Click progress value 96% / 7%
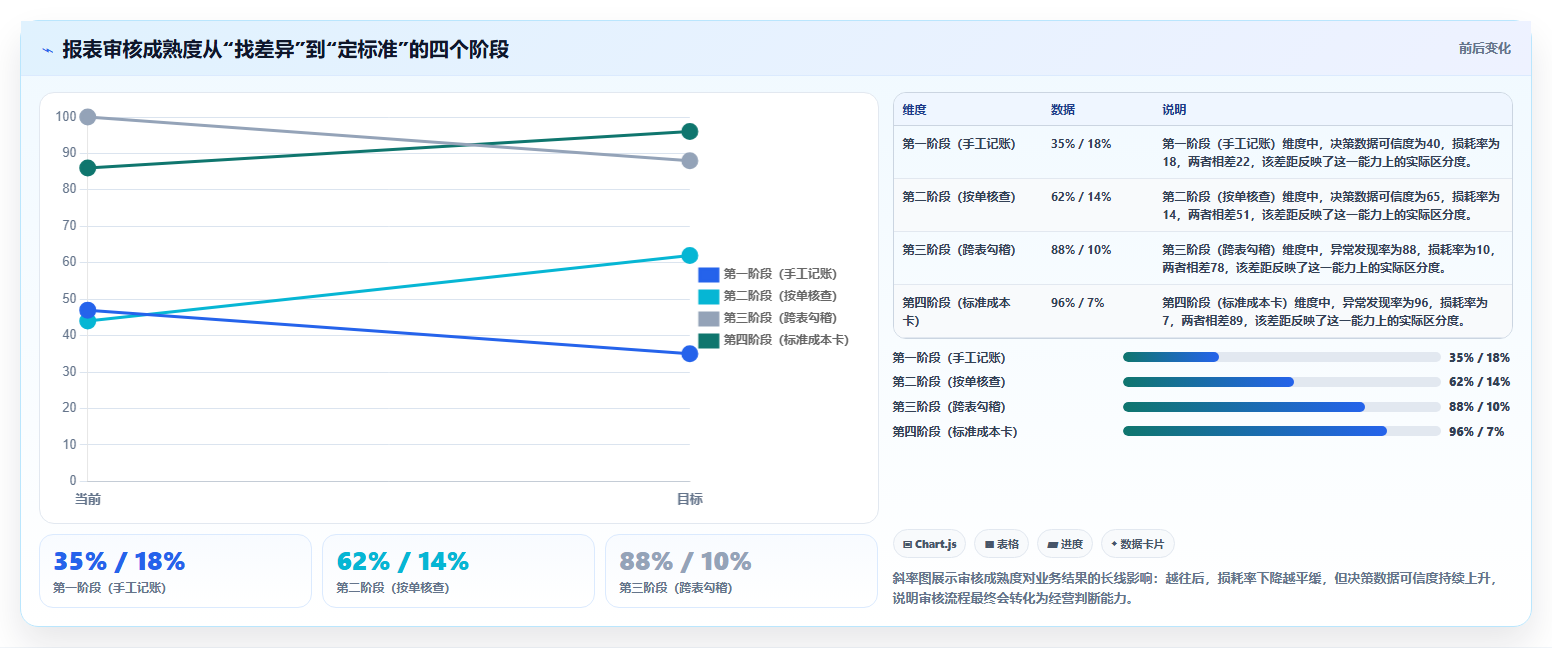The width and height of the screenshot is (1552, 648). tap(1476, 432)
